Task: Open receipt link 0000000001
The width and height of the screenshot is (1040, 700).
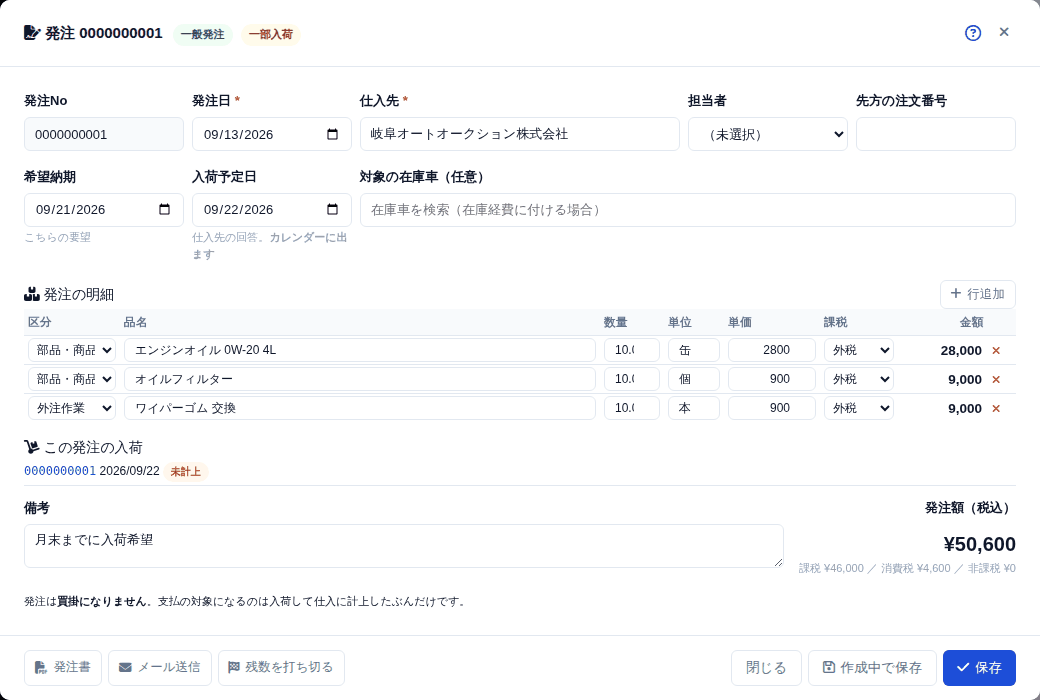Action: (x=60, y=471)
